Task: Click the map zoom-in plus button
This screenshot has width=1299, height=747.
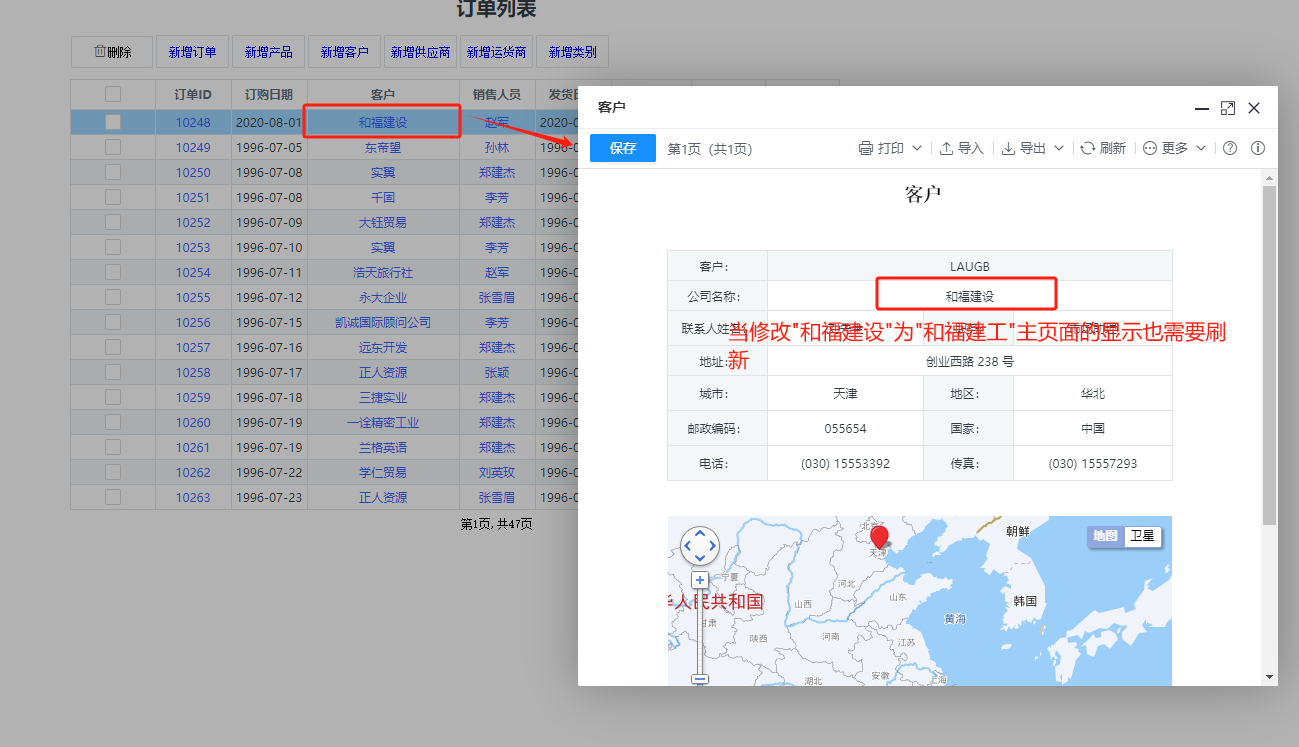Action: point(700,580)
